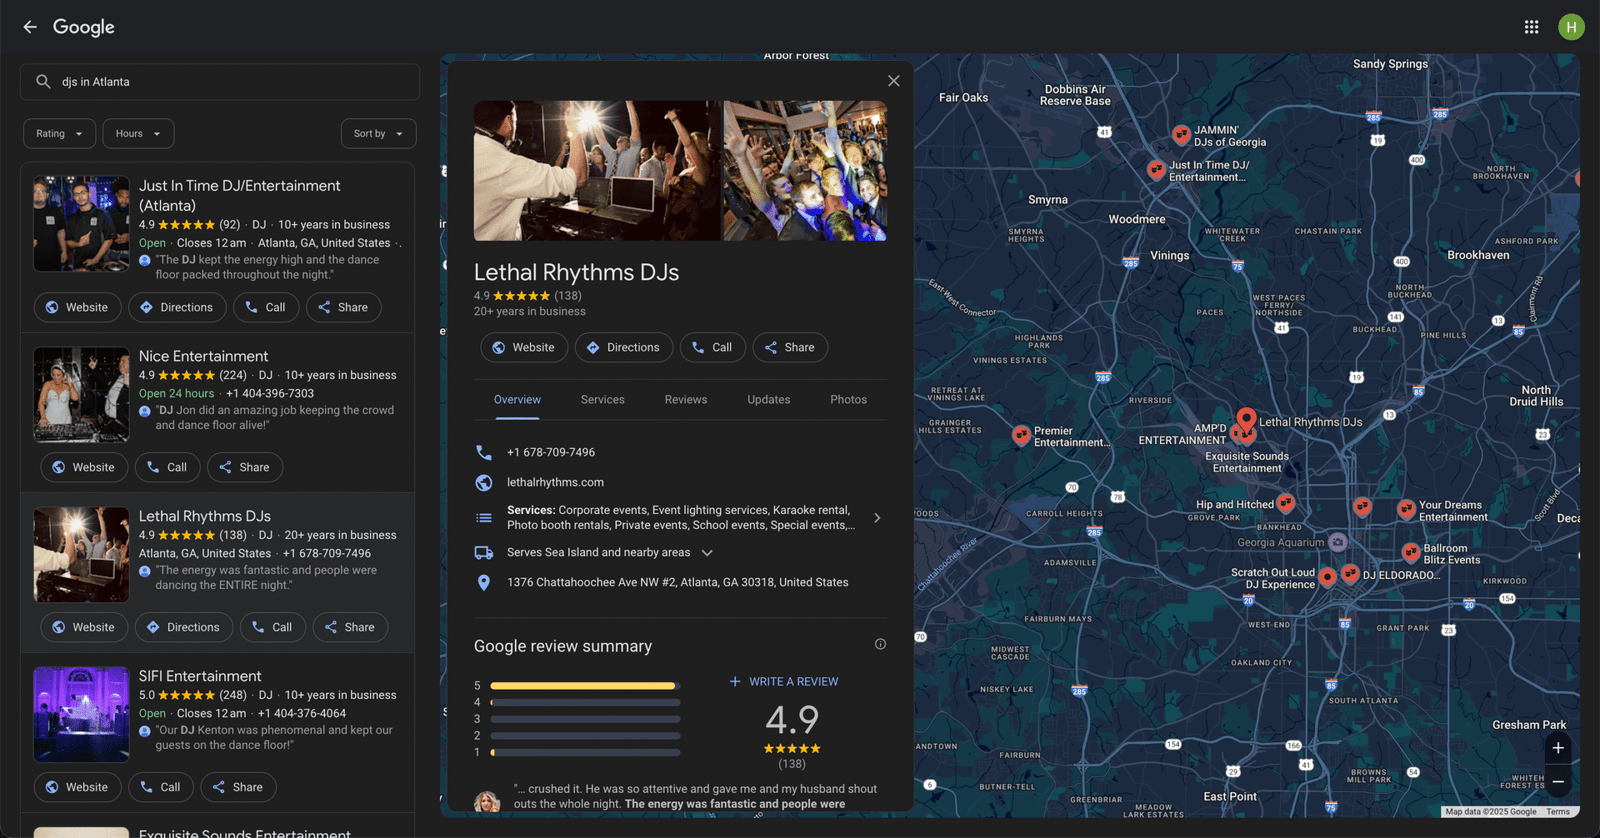Click the location pin icon by the address
This screenshot has width=1600, height=838.
click(x=484, y=582)
